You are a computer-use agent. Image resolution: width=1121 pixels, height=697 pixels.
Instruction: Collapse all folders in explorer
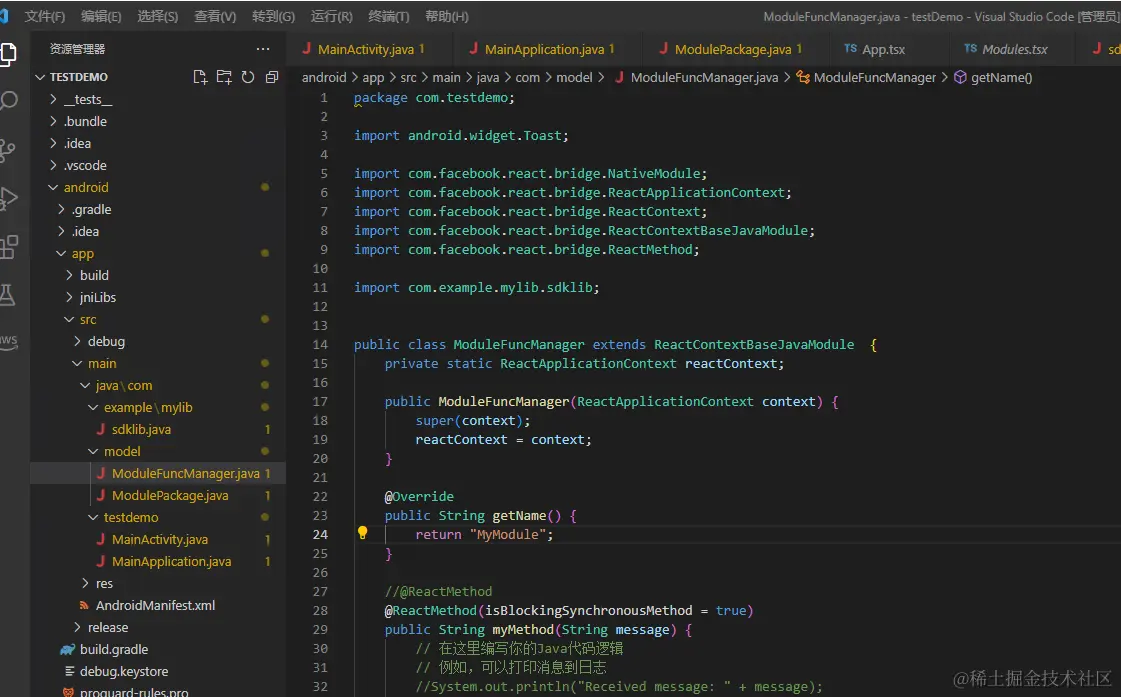tap(272, 77)
